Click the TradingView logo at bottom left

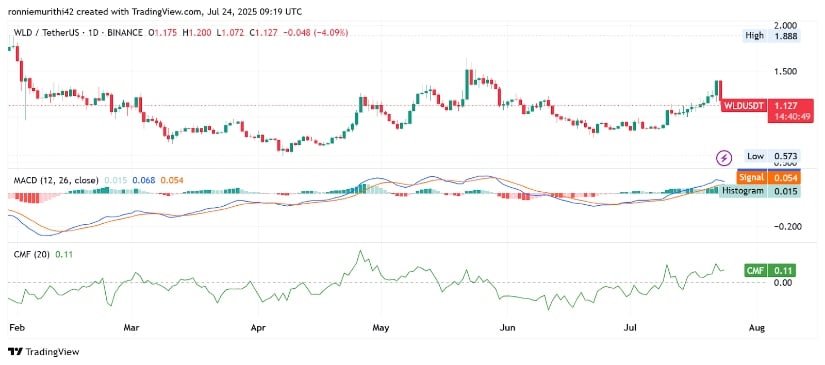click(x=44, y=352)
